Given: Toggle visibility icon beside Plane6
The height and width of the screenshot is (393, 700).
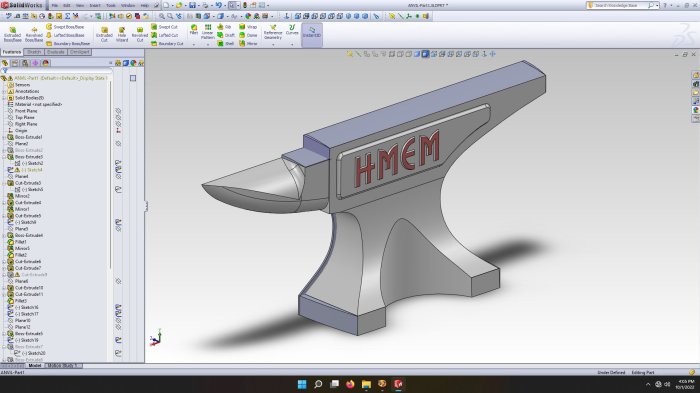Looking at the screenshot, I should 118,281.
